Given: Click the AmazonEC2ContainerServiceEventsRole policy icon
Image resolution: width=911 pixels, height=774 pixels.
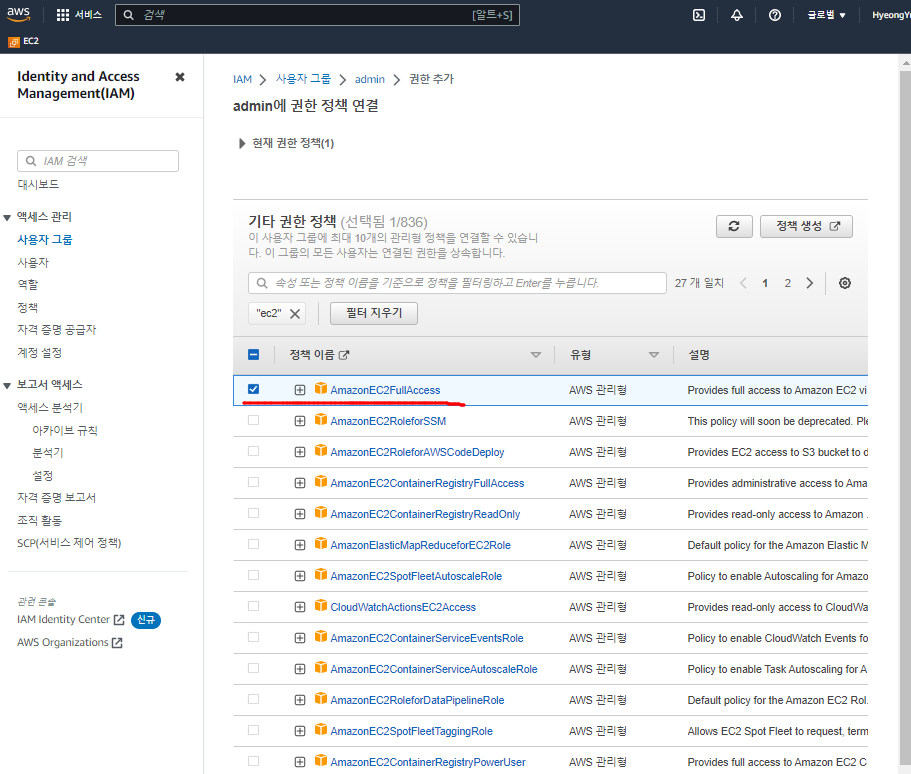Looking at the screenshot, I should coord(321,637).
